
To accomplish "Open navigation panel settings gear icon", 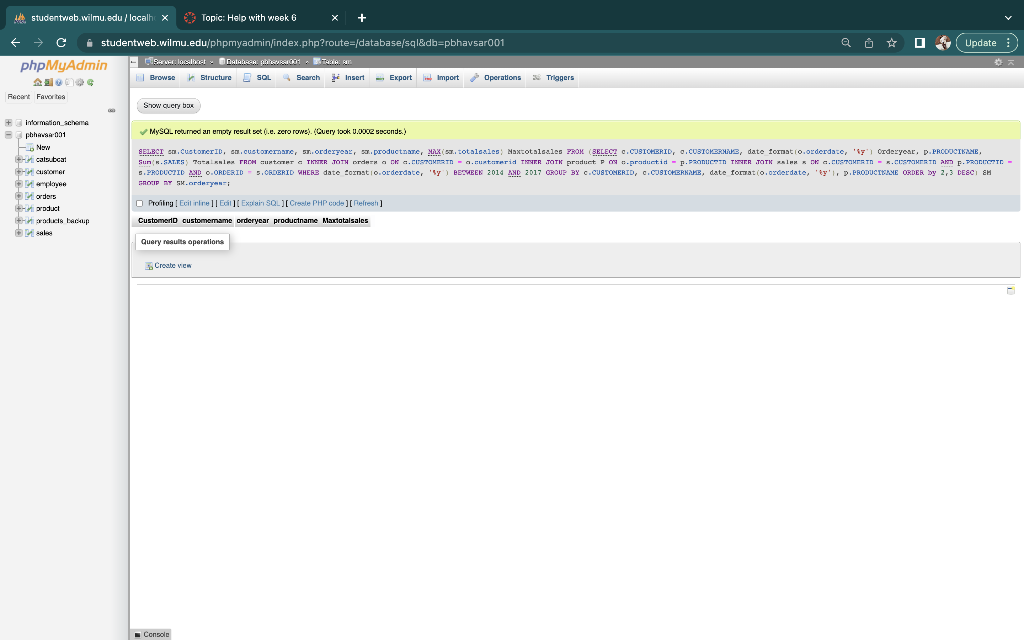I will tap(80, 82).
